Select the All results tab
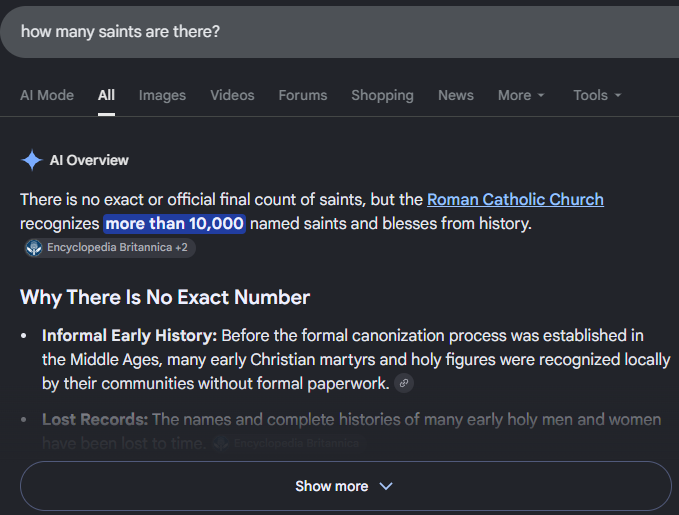The width and height of the screenshot is (679, 515). 106,95
